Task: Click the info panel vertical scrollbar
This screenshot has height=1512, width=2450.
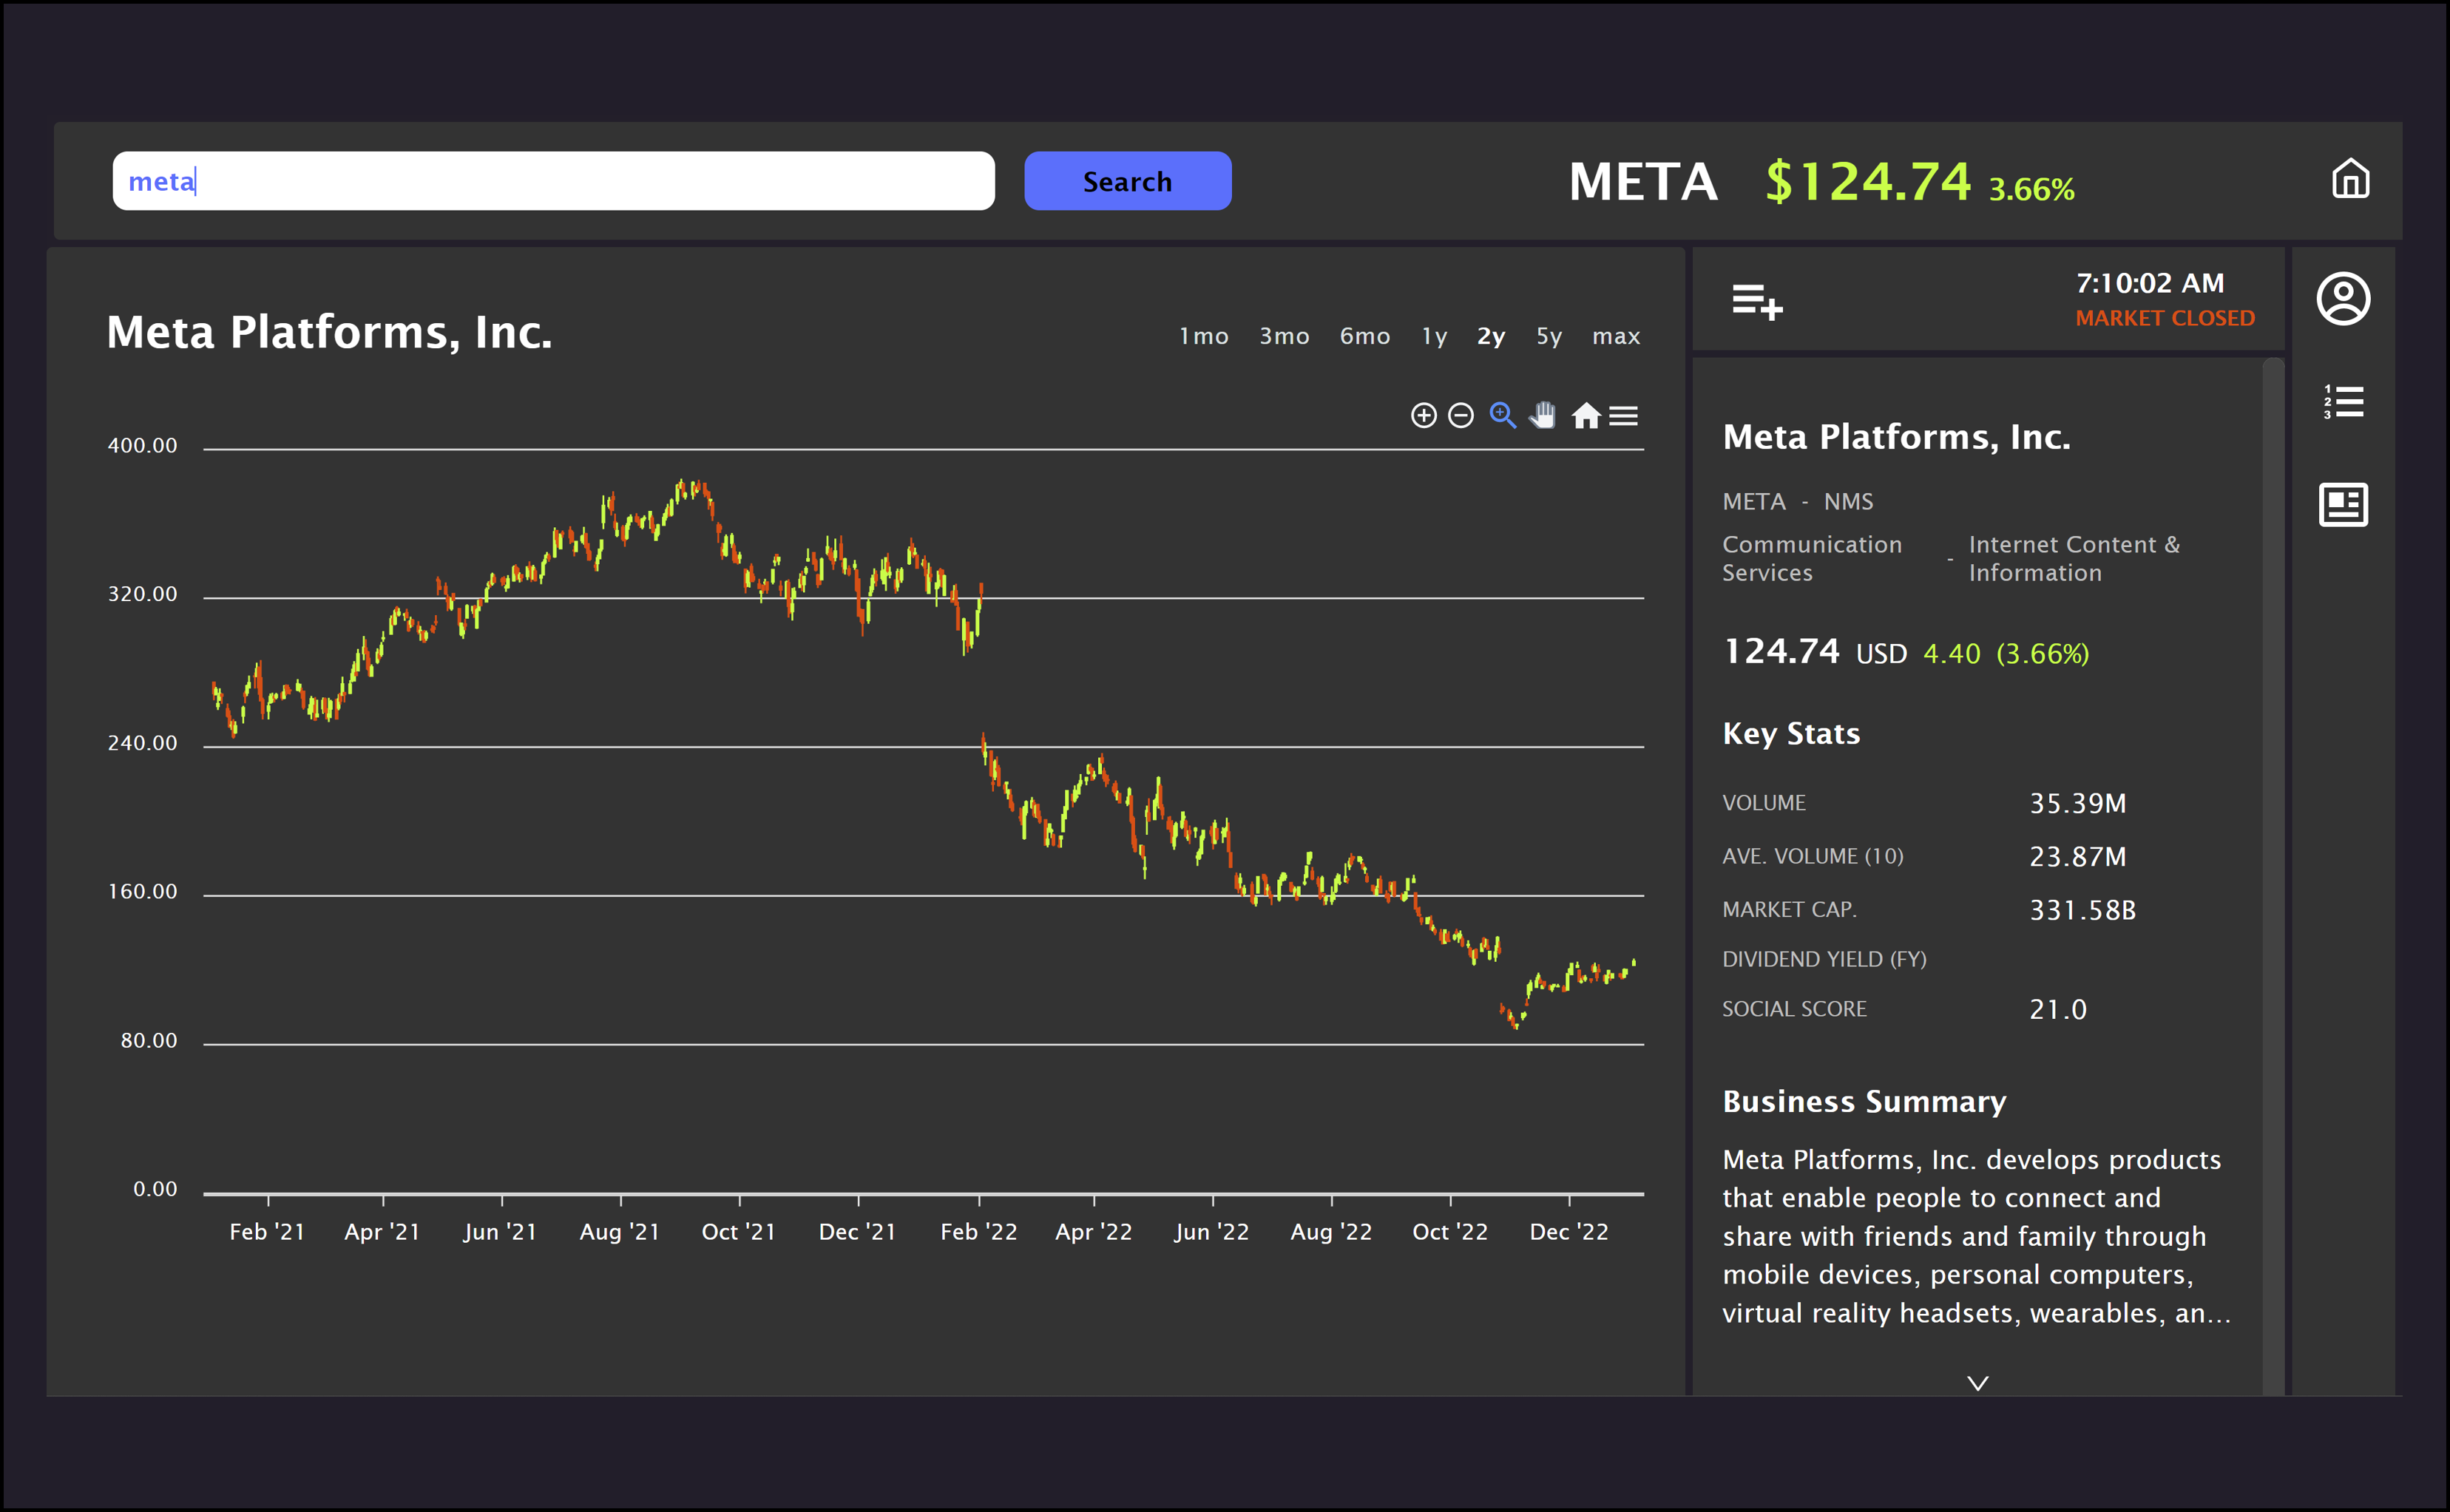Action: 2273,876
